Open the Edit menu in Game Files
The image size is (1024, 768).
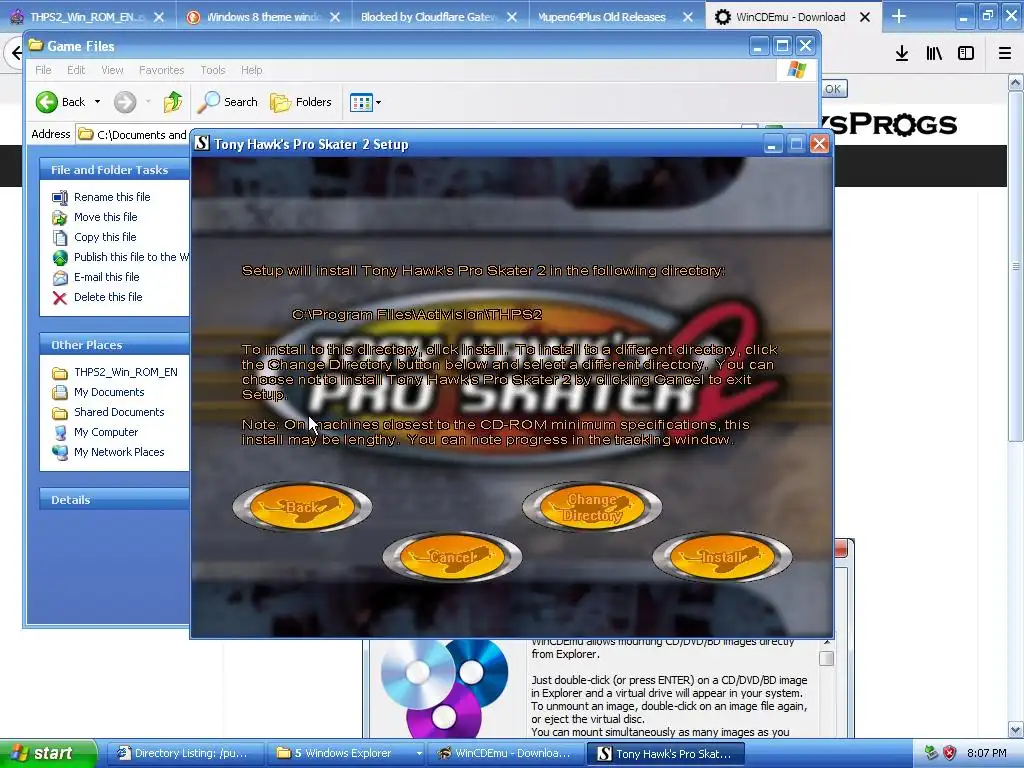[x=76, y=70]
